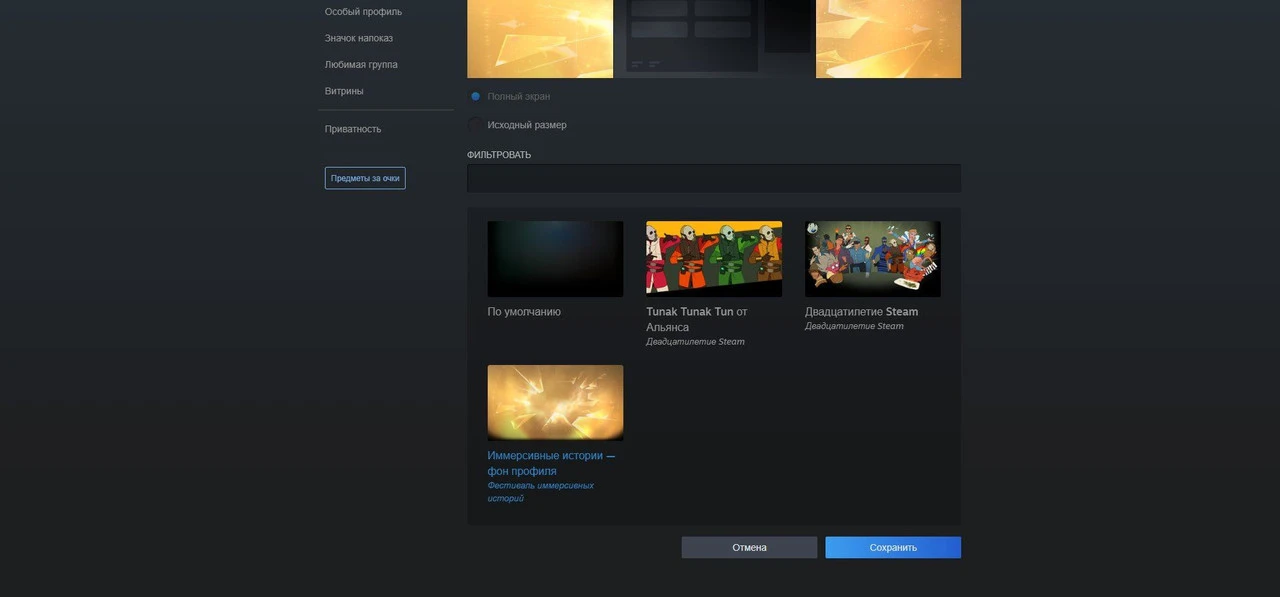Viewport: 1280px width, 597px height.
Task: Save changes with the Сохранить button
Action: pyautogui.click(x=892, y=547)
